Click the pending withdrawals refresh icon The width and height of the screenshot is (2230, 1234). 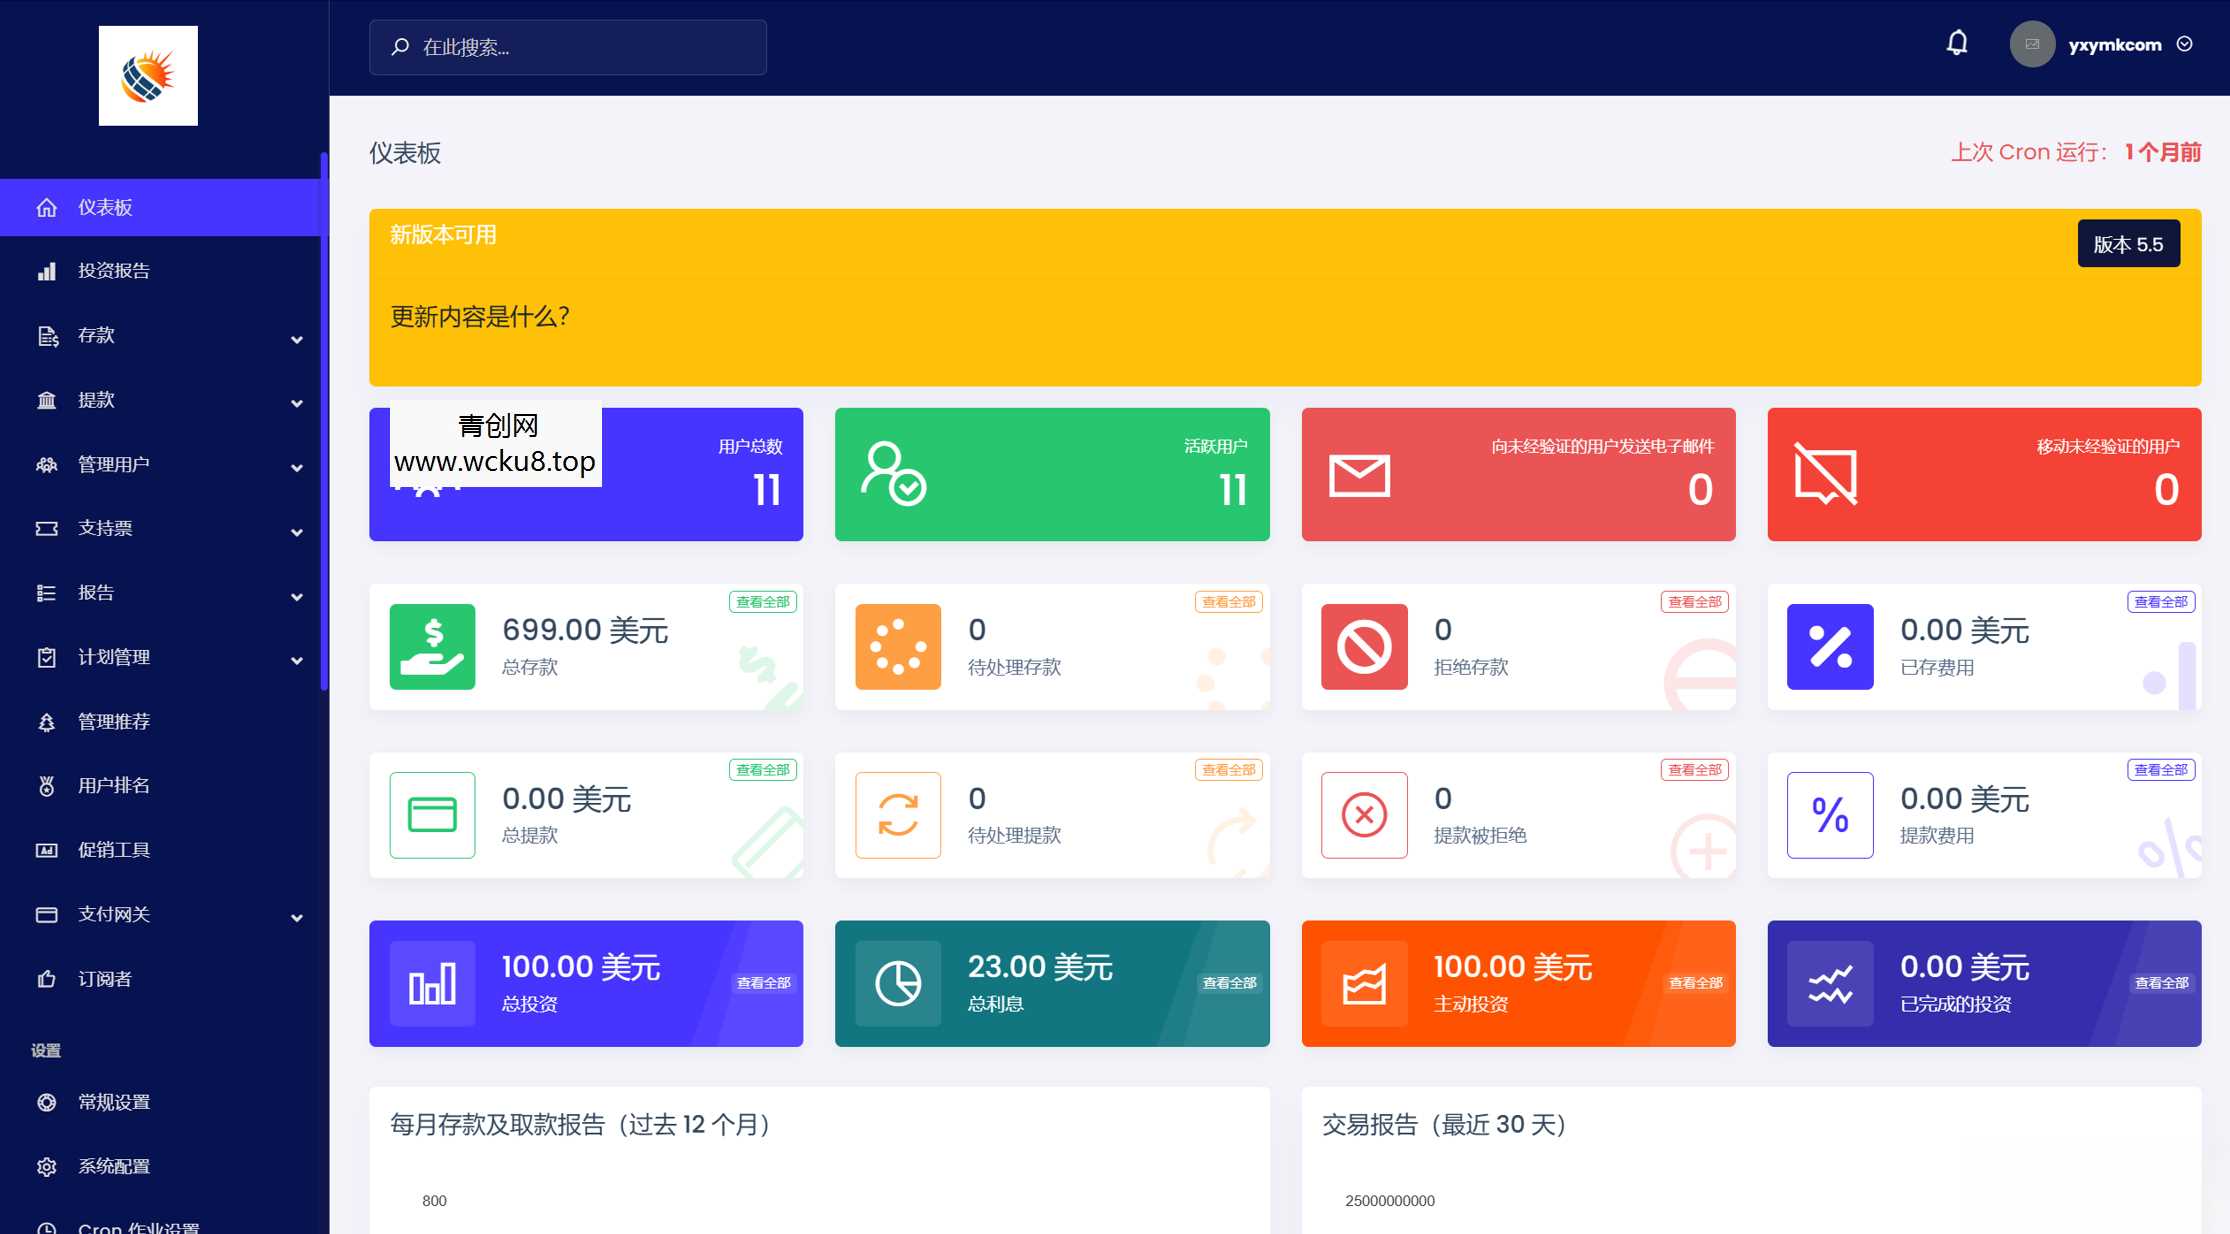click(x=897, y=815)
